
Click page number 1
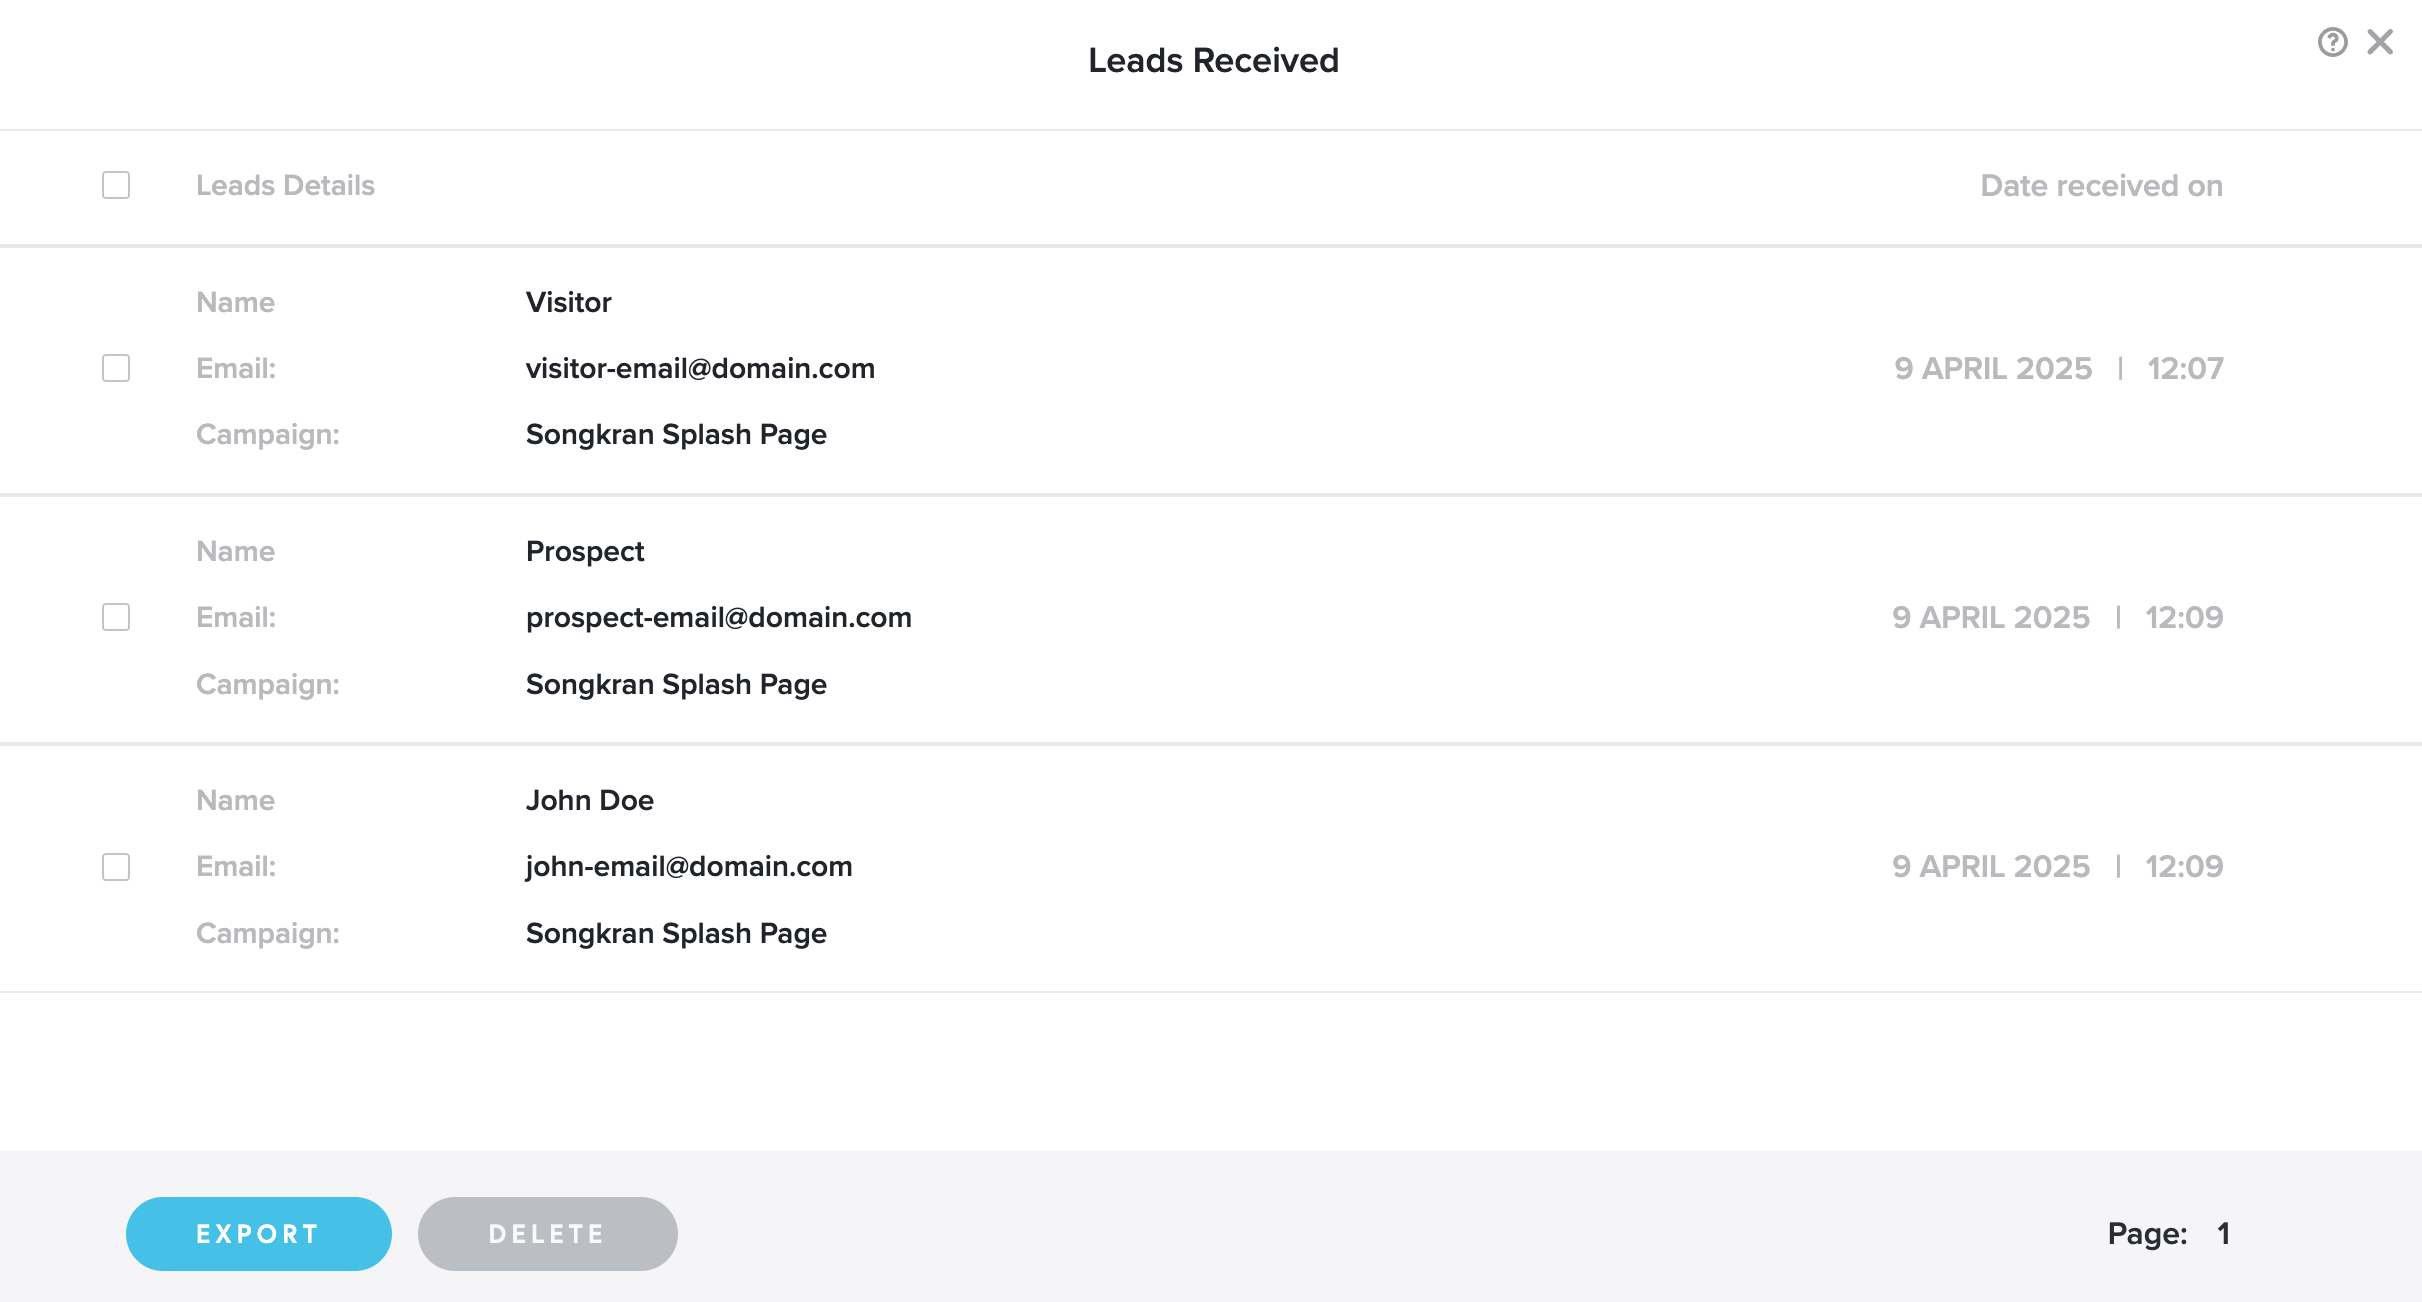tap(2223, 1233)
